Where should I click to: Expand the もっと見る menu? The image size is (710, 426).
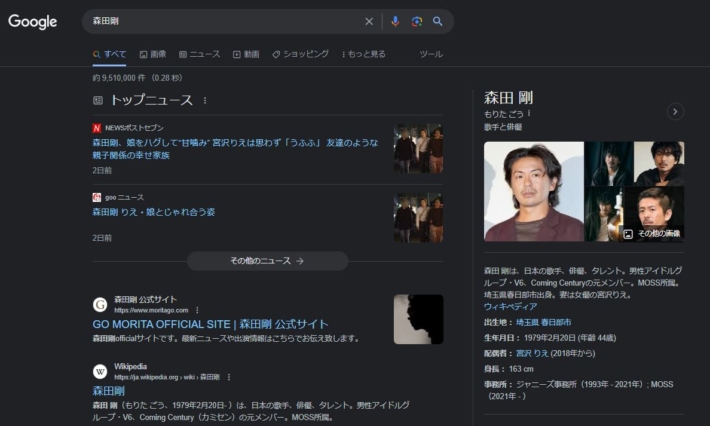(x=364, y=54)
